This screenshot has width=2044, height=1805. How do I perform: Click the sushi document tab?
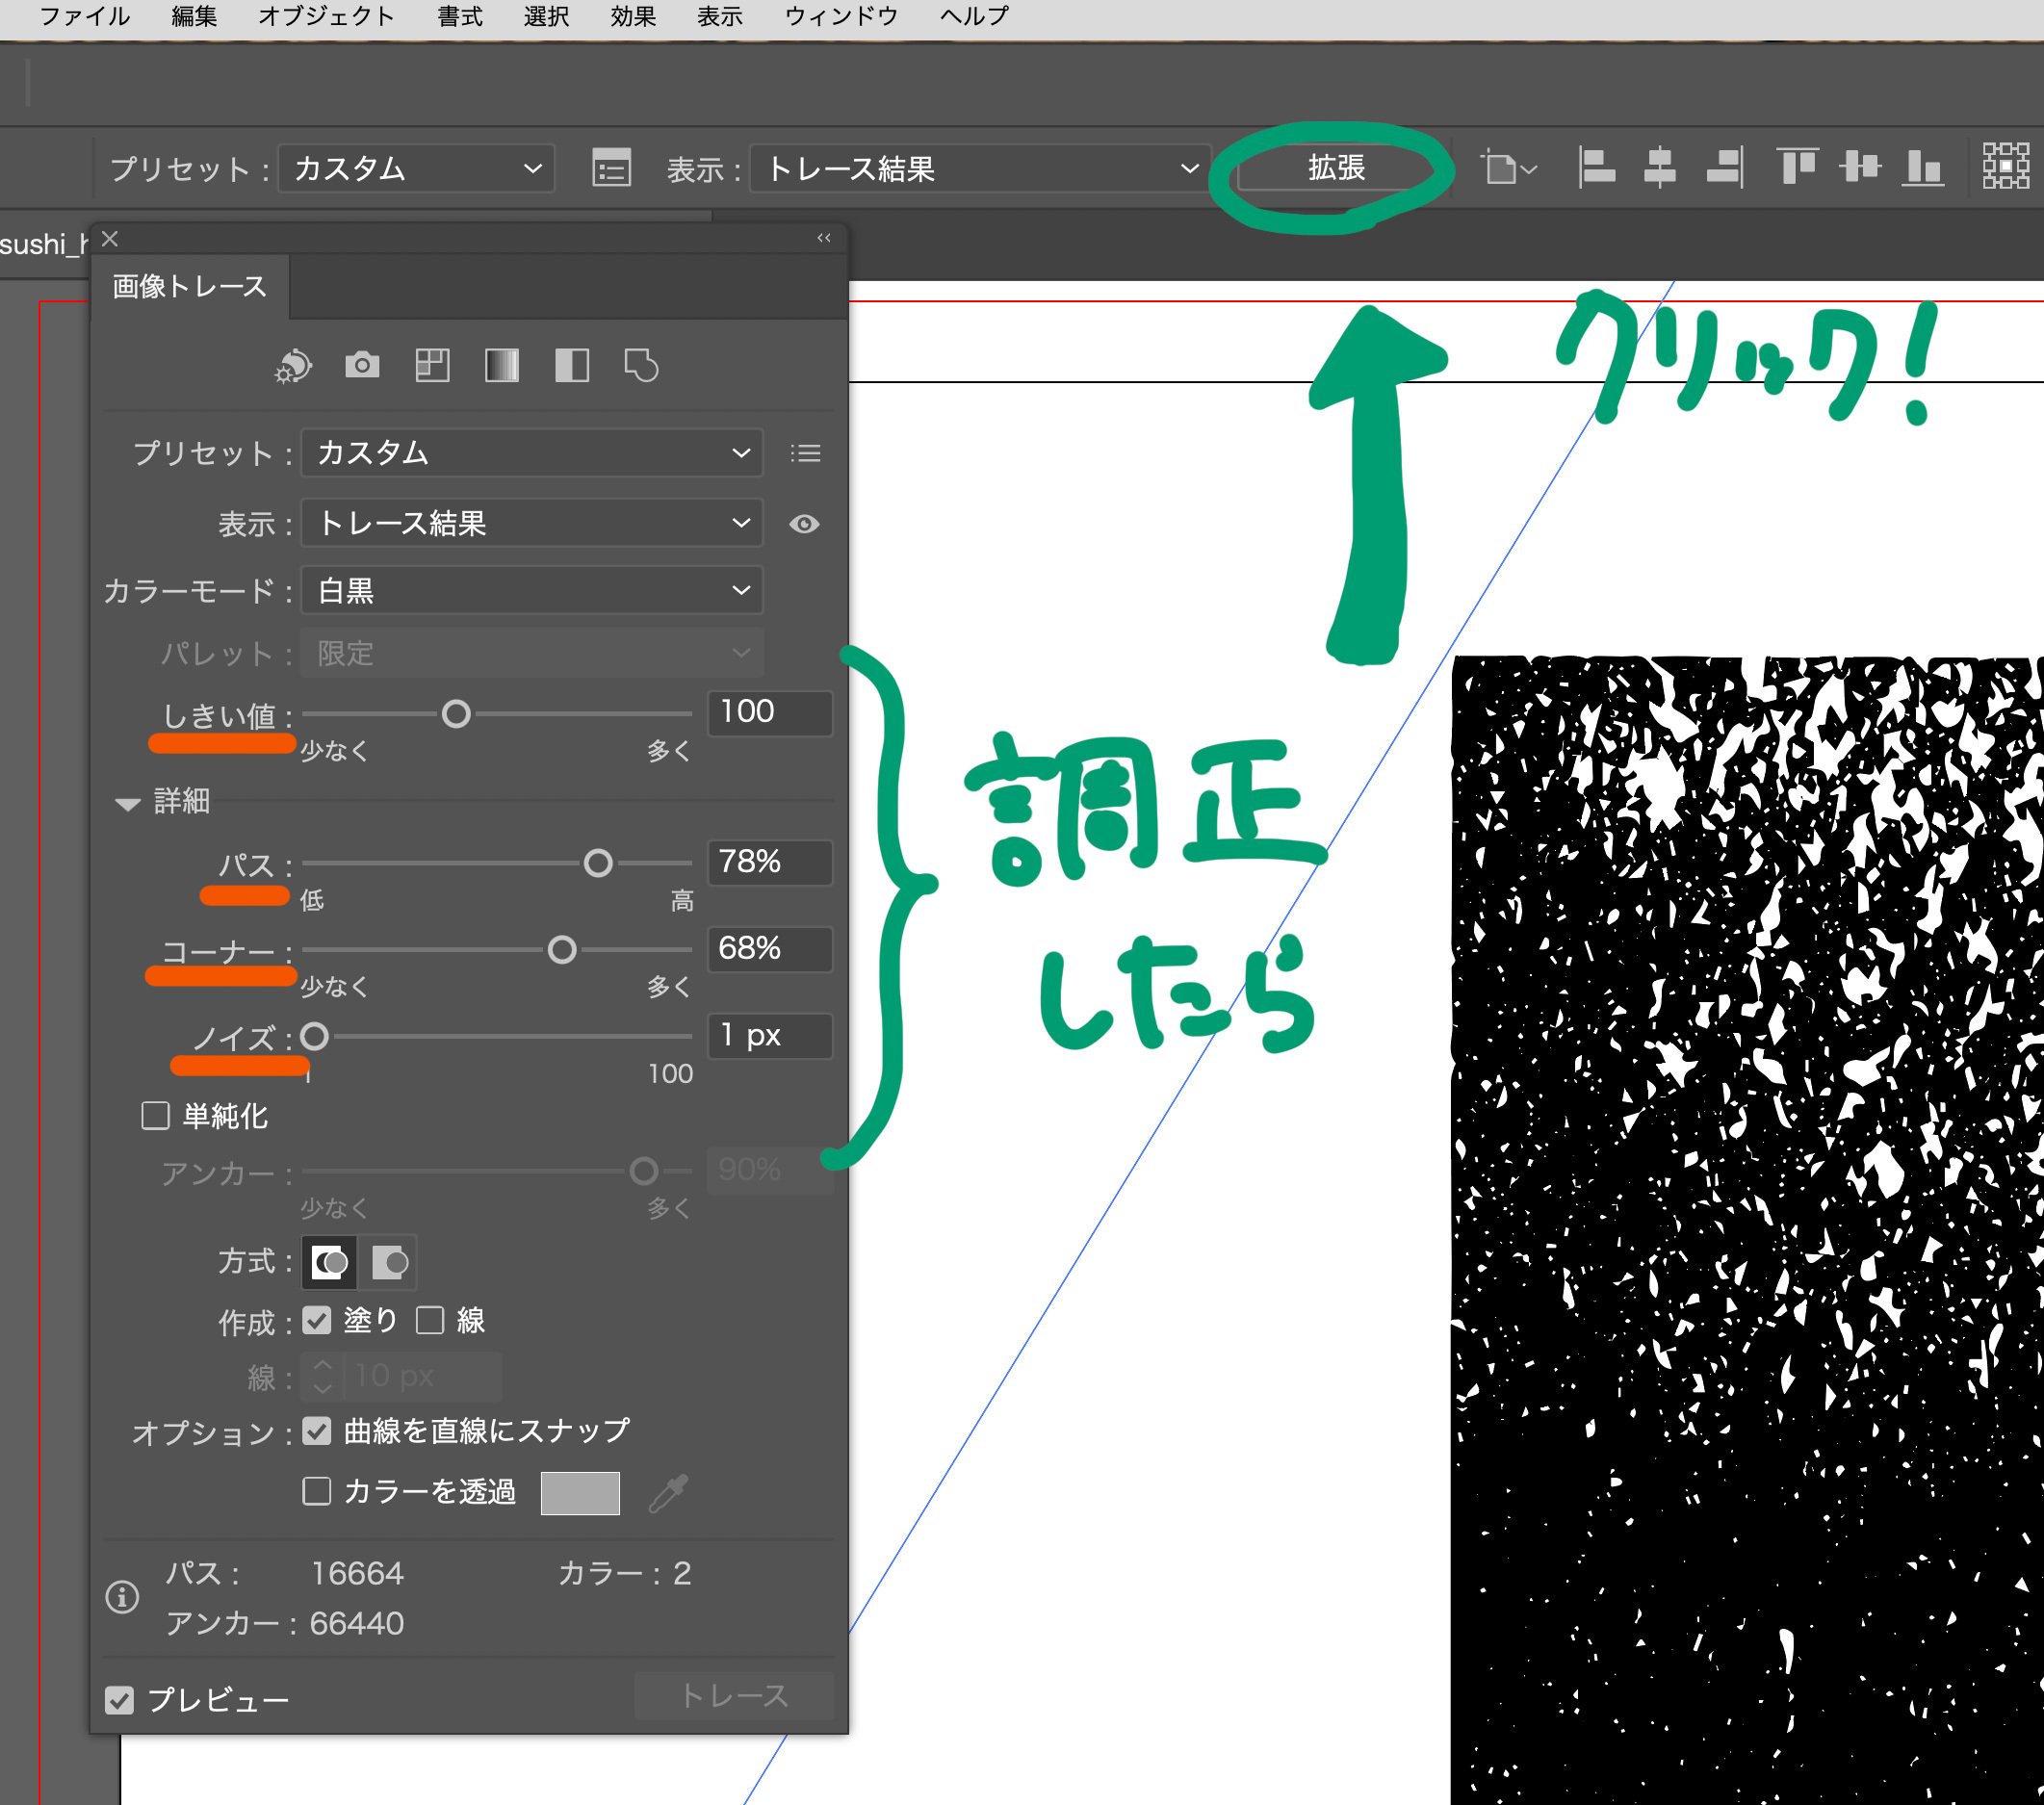[44, 244]
